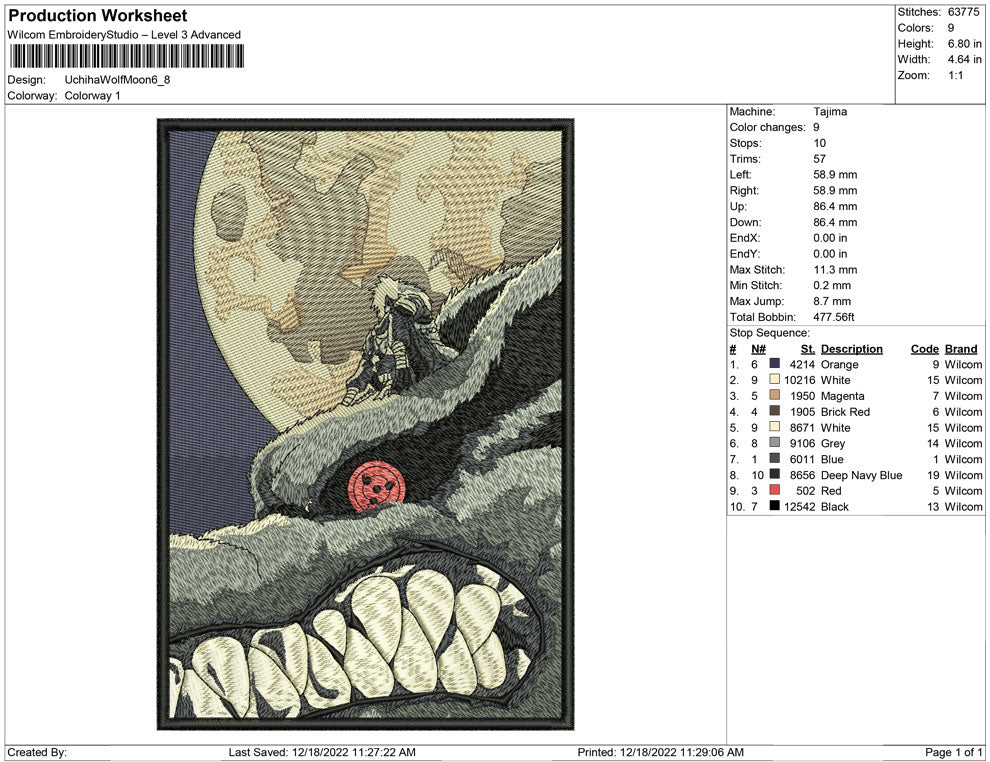990x762 pixels.
Task: Click the Color changes value '9'
Action: [816, 128]
